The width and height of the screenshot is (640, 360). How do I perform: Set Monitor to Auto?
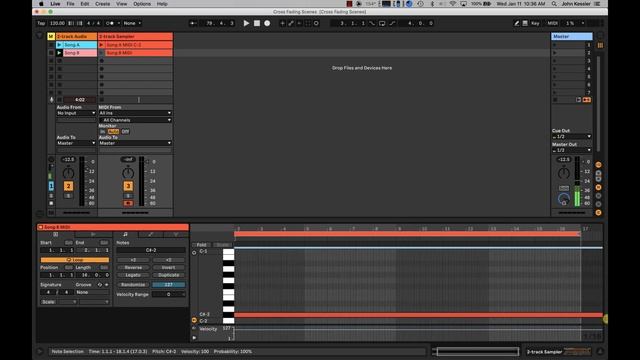pos(113,131)
